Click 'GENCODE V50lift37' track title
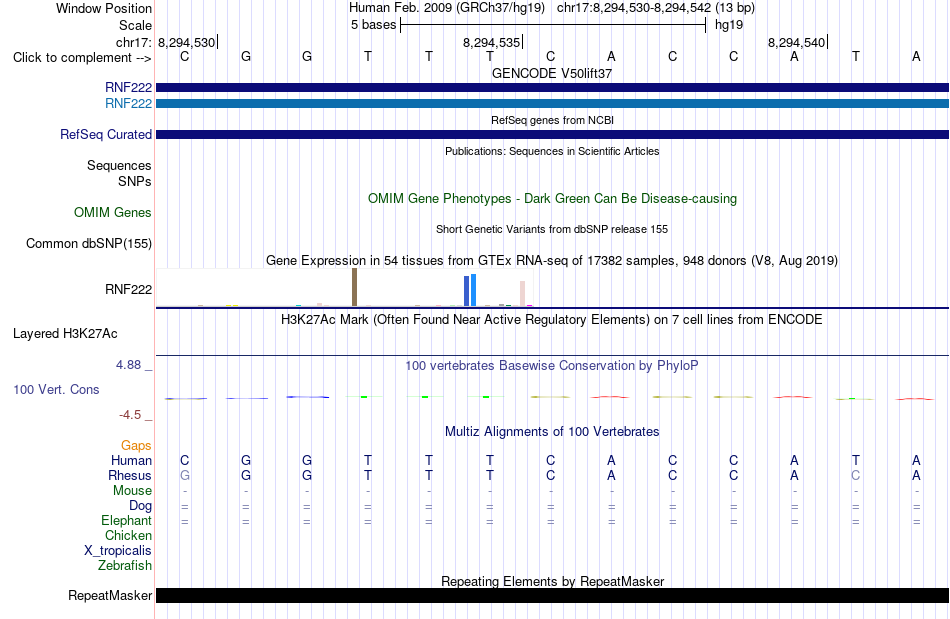The width and height of the screenshot is (950, 619). [552, 73]
